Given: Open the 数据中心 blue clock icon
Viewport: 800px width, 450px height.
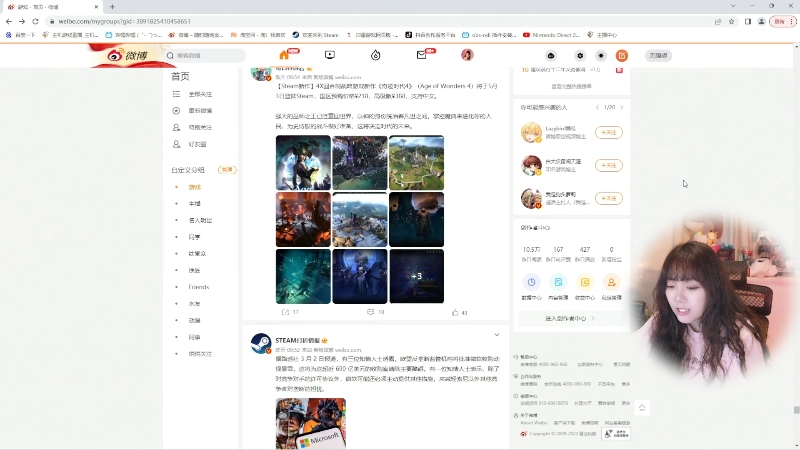Looking at the screenshot, I should point(531,282).
